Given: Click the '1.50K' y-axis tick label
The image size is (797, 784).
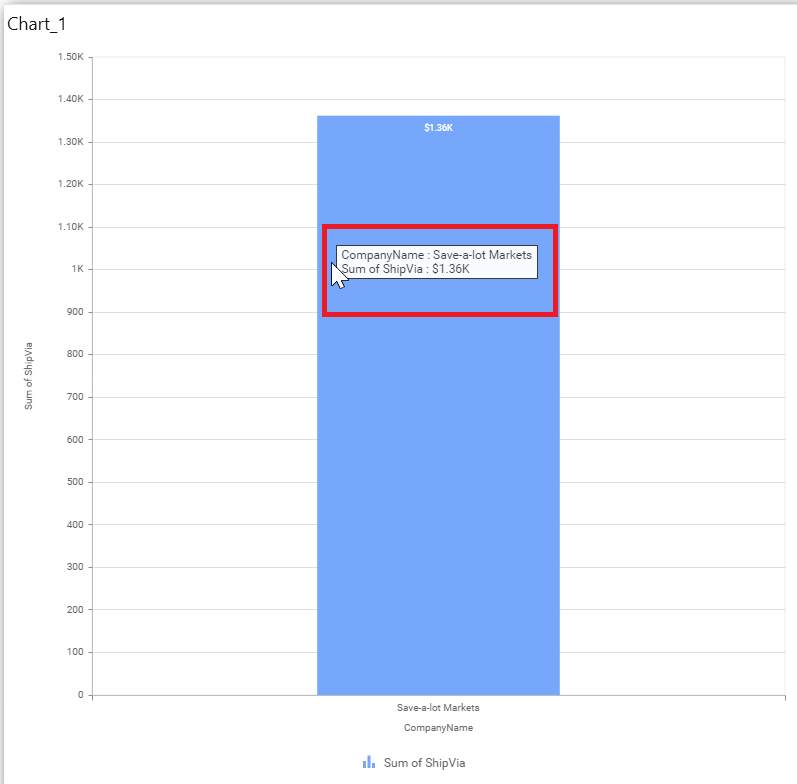Looking at the screenshot, I should pyautogui.click(x=71, y=56).
